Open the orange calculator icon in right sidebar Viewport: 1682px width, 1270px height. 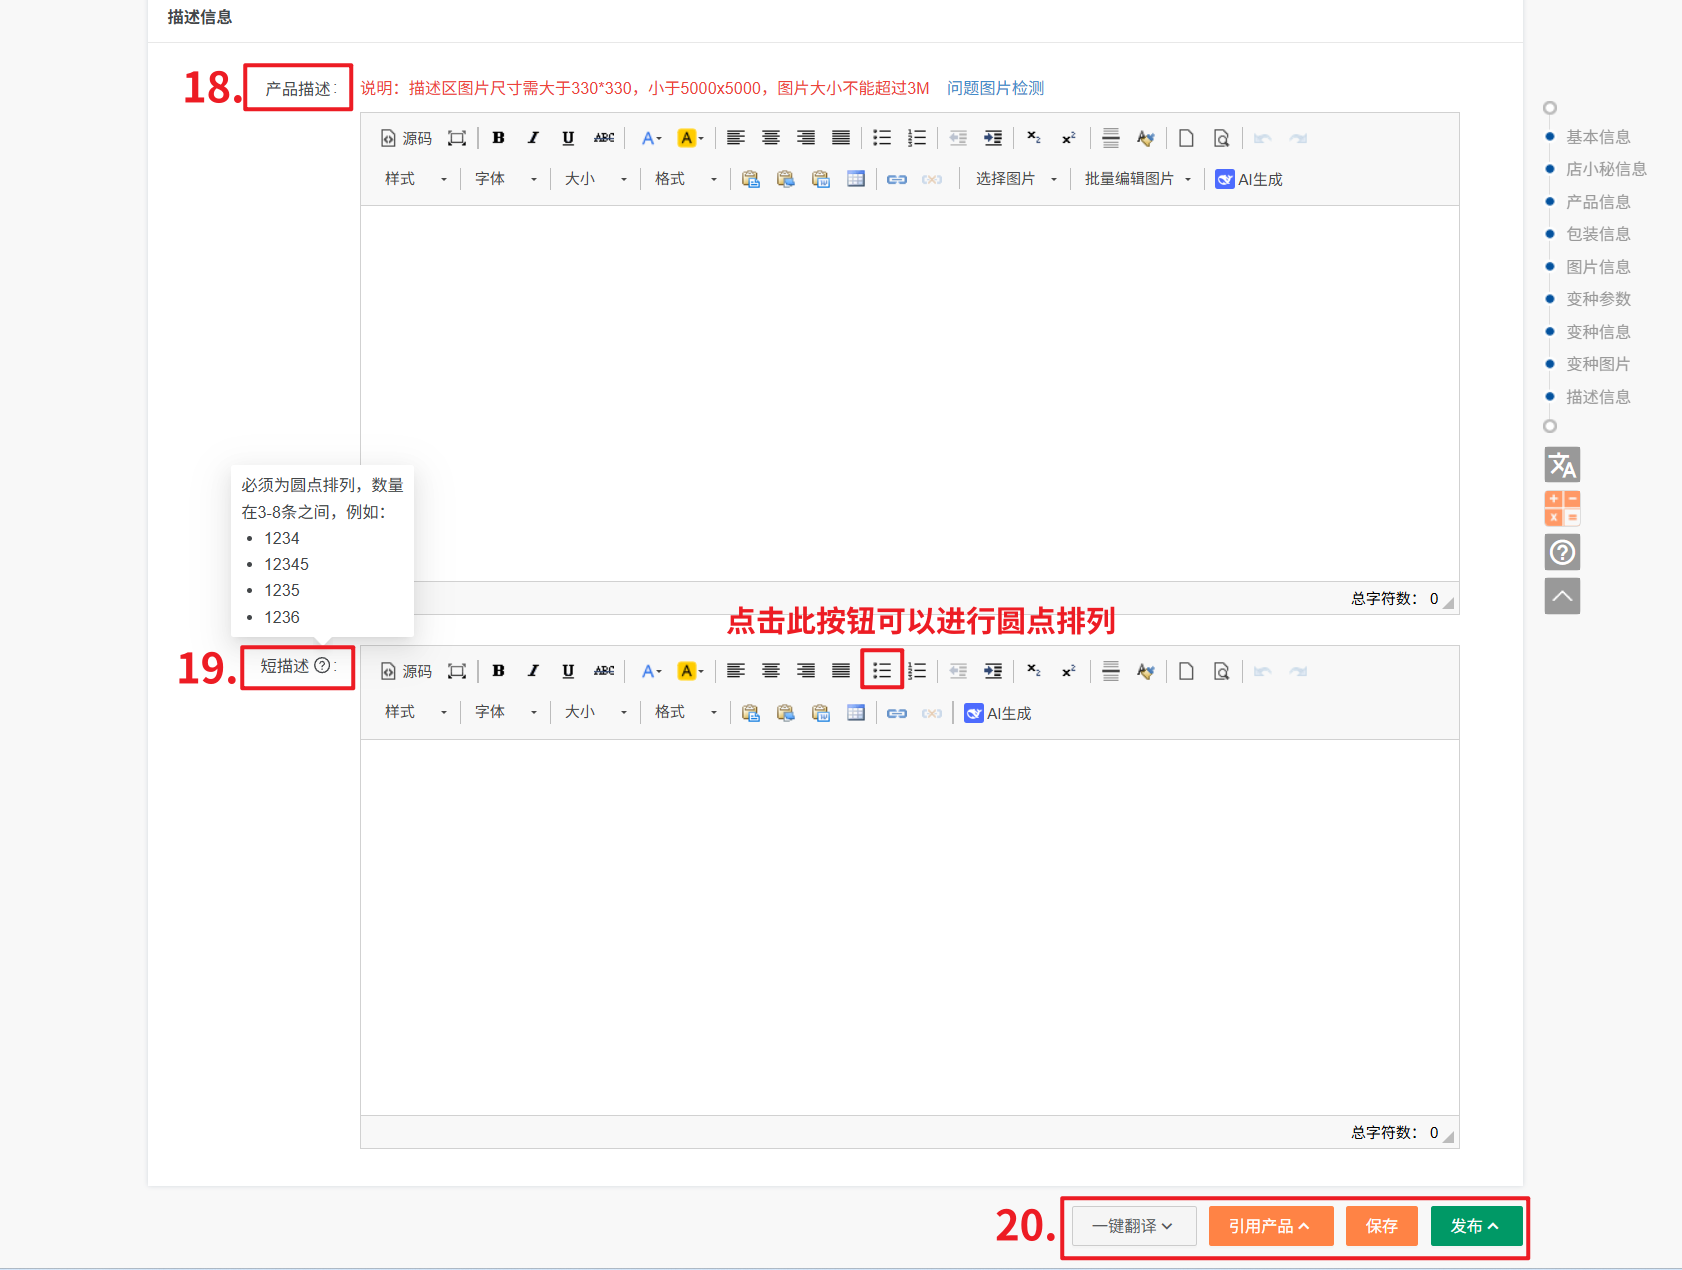click(x=1562, y=508)
